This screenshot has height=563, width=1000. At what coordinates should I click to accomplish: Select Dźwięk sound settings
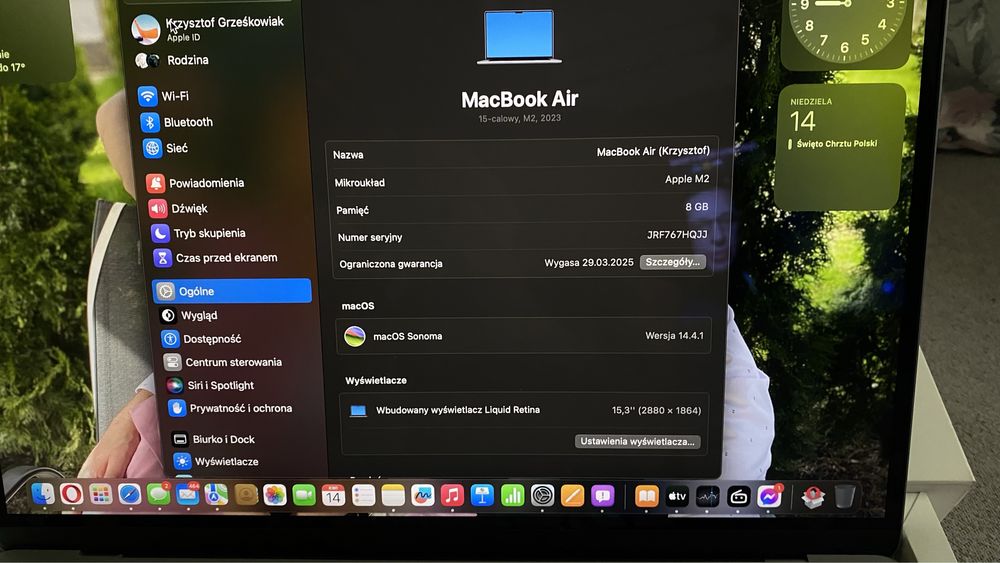(179, 208)
